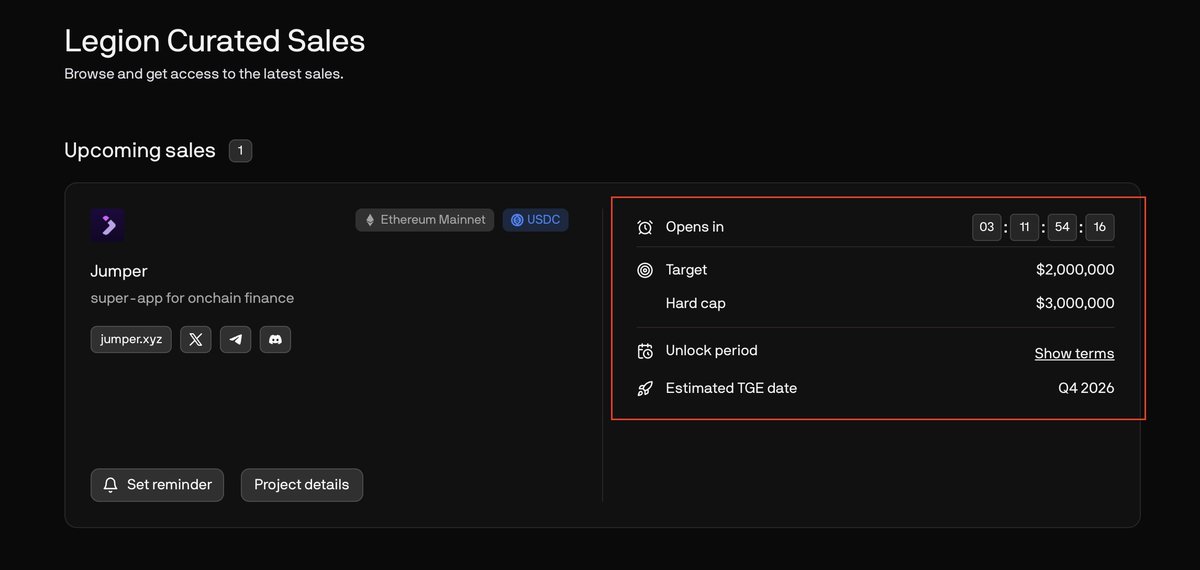Click the Upcoming sales heading
The image size is (1200, 570).
[x=140, y=150]
